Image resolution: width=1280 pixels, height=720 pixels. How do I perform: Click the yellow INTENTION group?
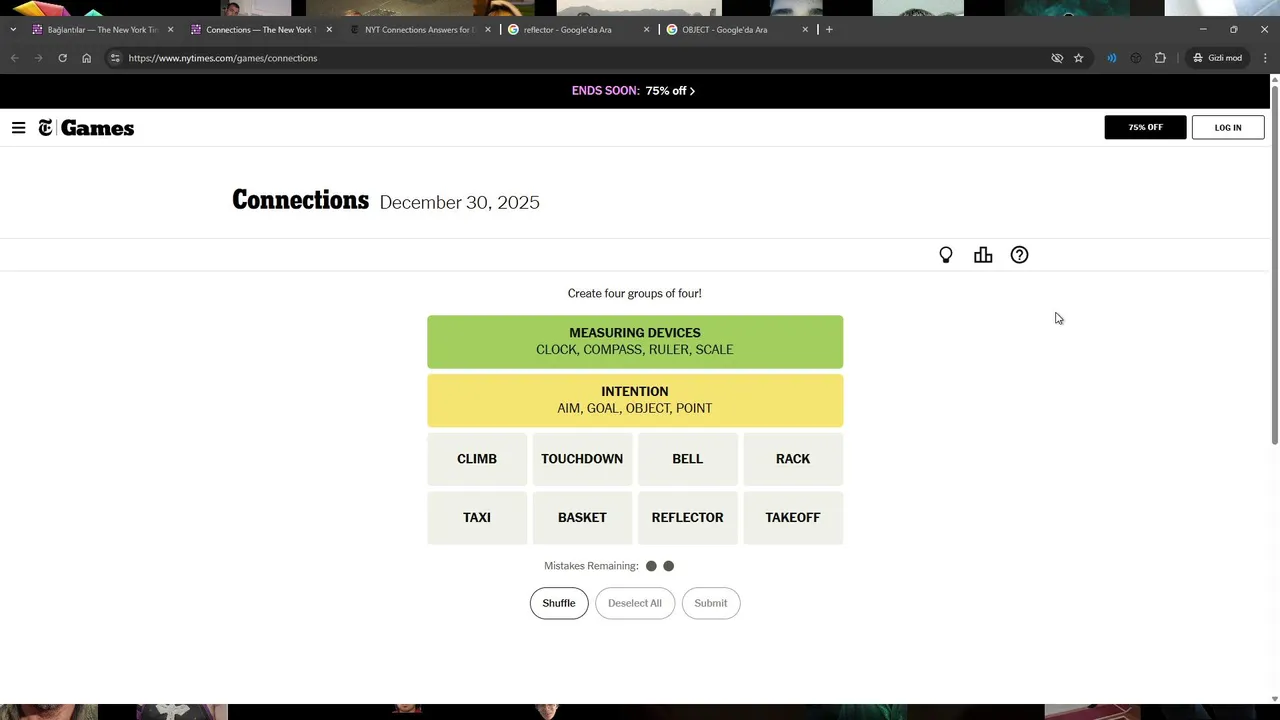pyautogui.click(x=635, y=400)
